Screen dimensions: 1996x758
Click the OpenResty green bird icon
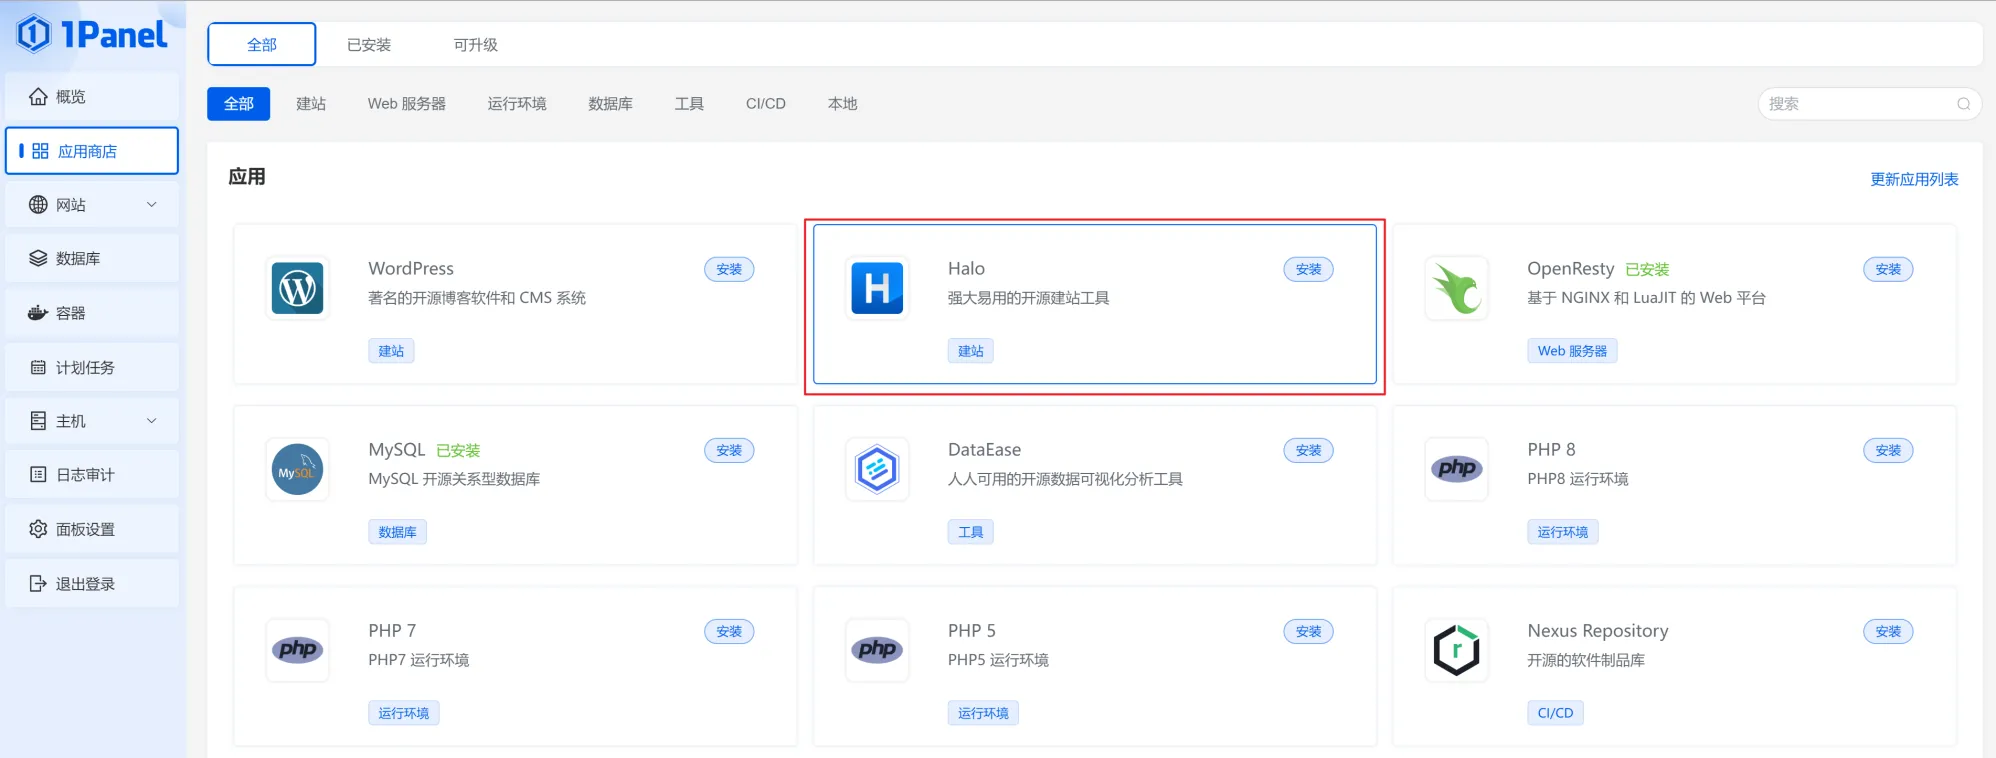(1456, 288)
